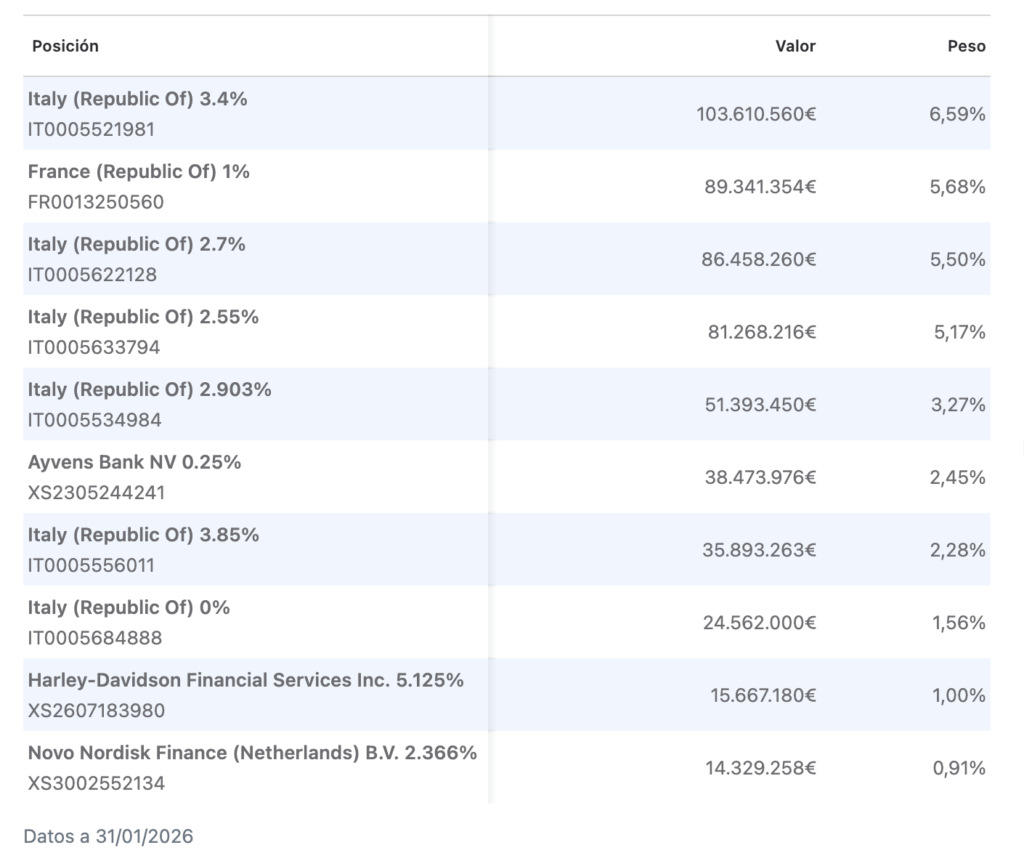The image size is (1024, 853).
Task: Sort by the Valor column header
Action: (795, 46)
